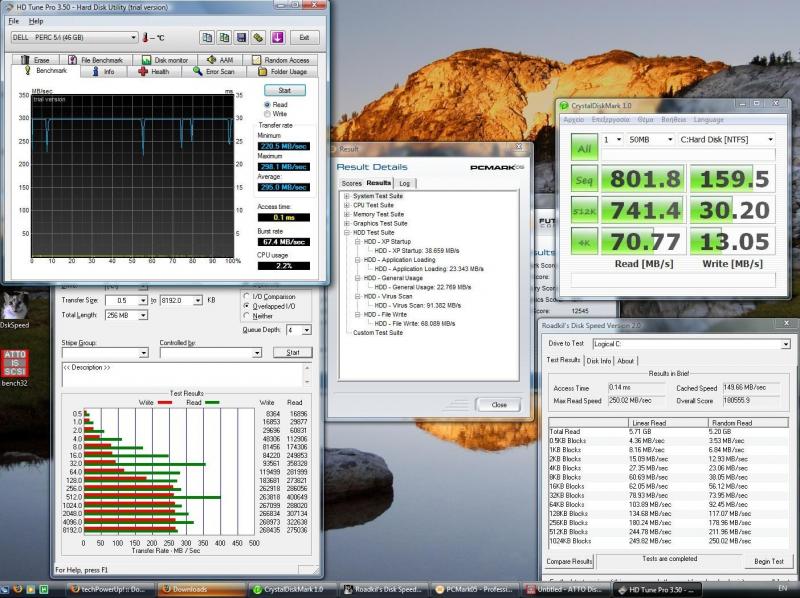The height and width of the screenshot is (598, 800).
Task: Open the DELL PERC 5/i drive dropdown
Action: pos(74,37)
